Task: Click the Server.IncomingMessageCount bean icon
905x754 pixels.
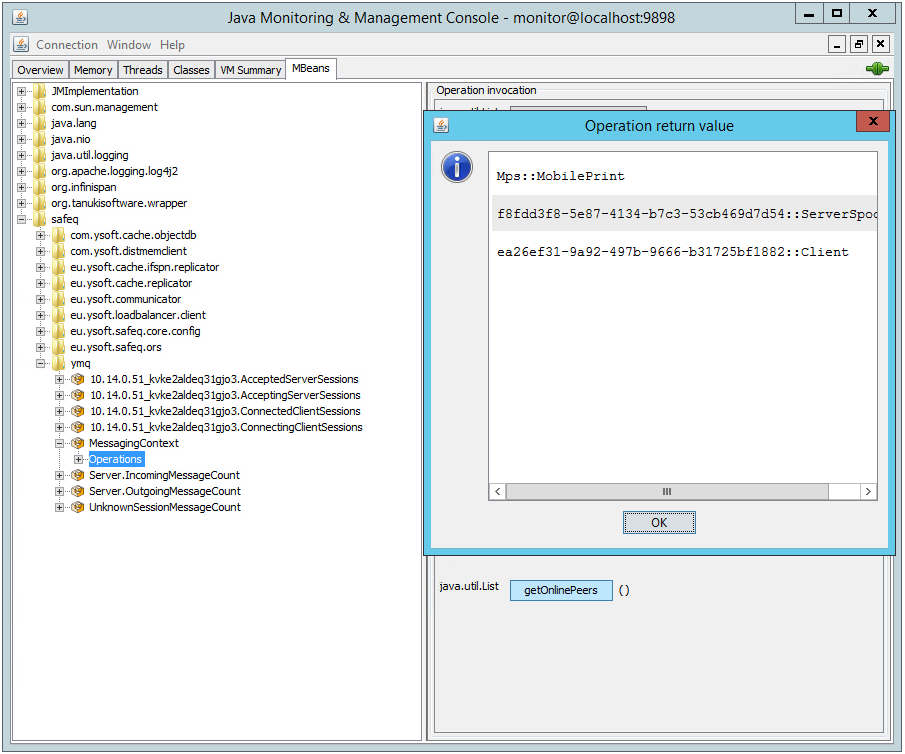Action: click(x=77, y=475)
